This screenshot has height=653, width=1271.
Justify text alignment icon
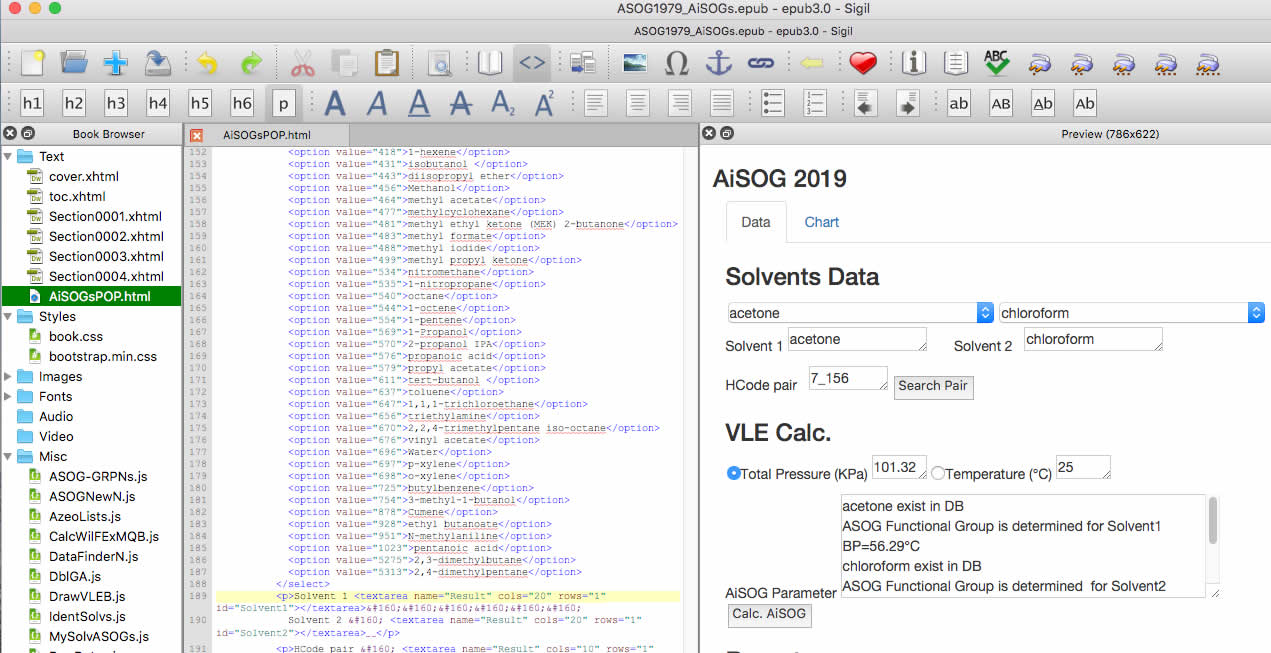point(722,103)
